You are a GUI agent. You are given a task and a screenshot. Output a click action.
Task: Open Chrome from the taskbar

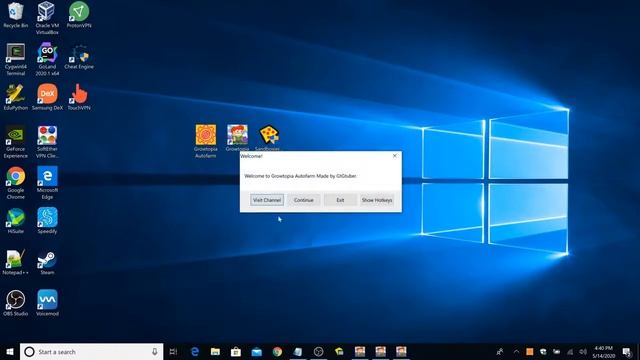point(277,351)
